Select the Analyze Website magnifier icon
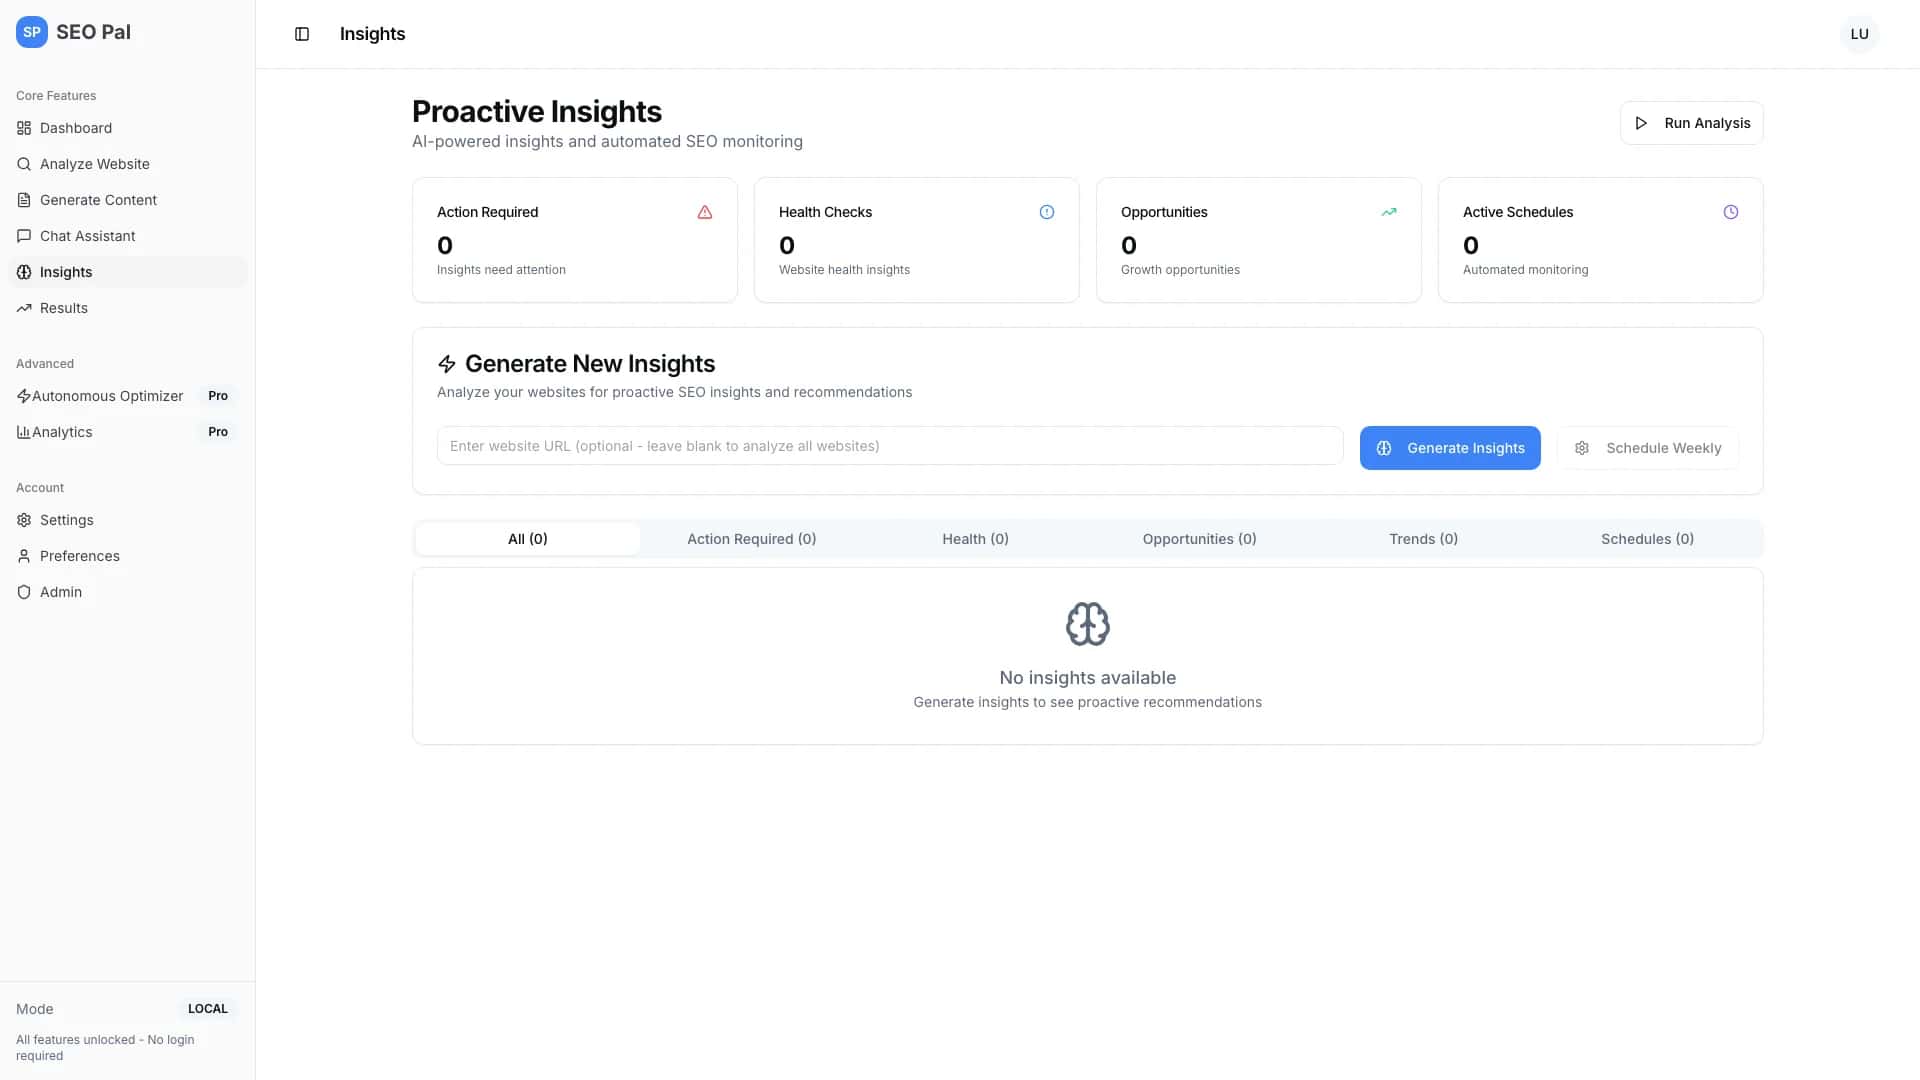The width and height of the screenshot is (1920, 1080). pyautogui.click(x=24, y=164)
